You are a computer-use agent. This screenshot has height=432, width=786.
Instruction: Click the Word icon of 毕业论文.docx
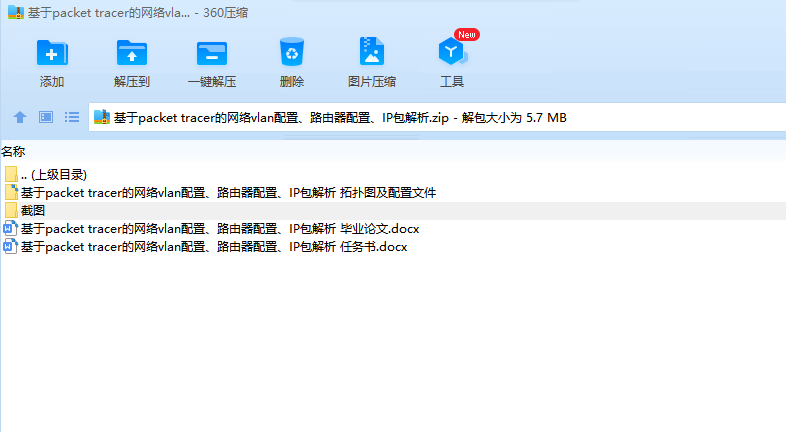(11, 229)
